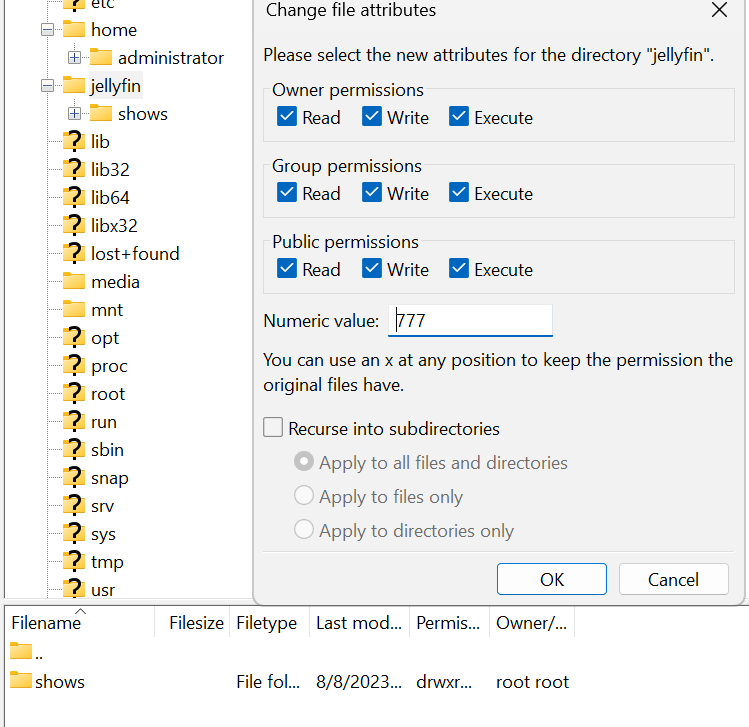Sort file list by Filesize column header
This screenshot has height=727, width=749.
[x=196, y=623]
